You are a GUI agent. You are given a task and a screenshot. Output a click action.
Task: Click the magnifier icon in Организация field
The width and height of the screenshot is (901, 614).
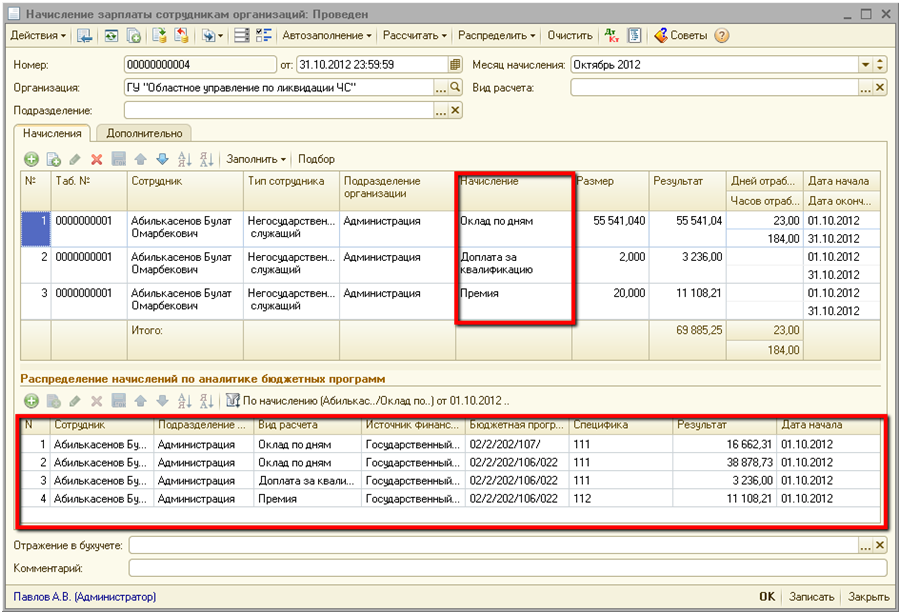[456, 88]
